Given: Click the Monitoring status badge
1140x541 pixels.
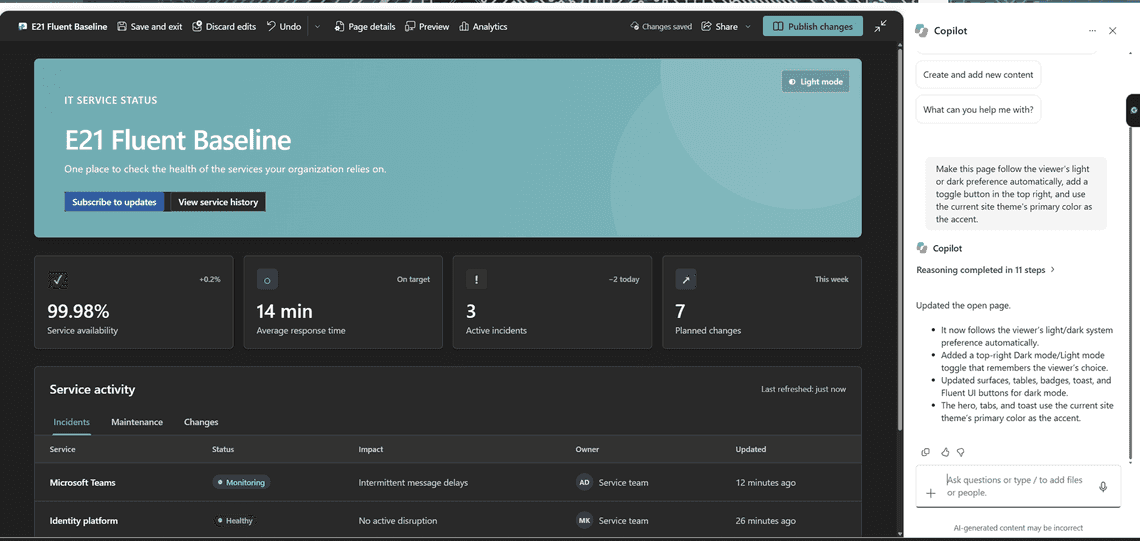Looking at the screenshot, I should click(x=241, y=482).
